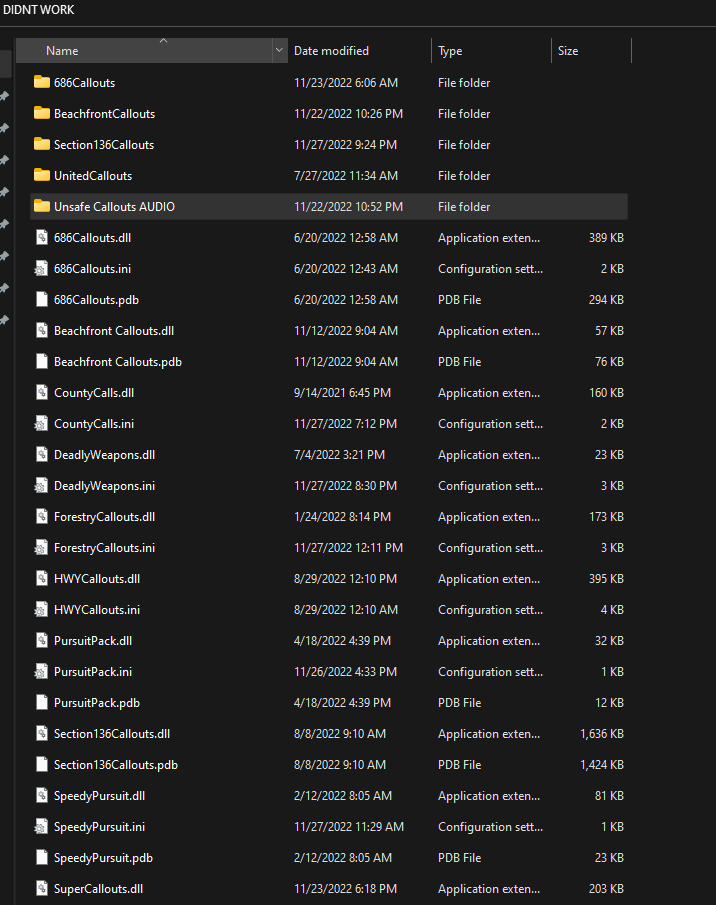Sort files by the Name column header
Screen dimensions: 716x905
[x=144, y=51]
